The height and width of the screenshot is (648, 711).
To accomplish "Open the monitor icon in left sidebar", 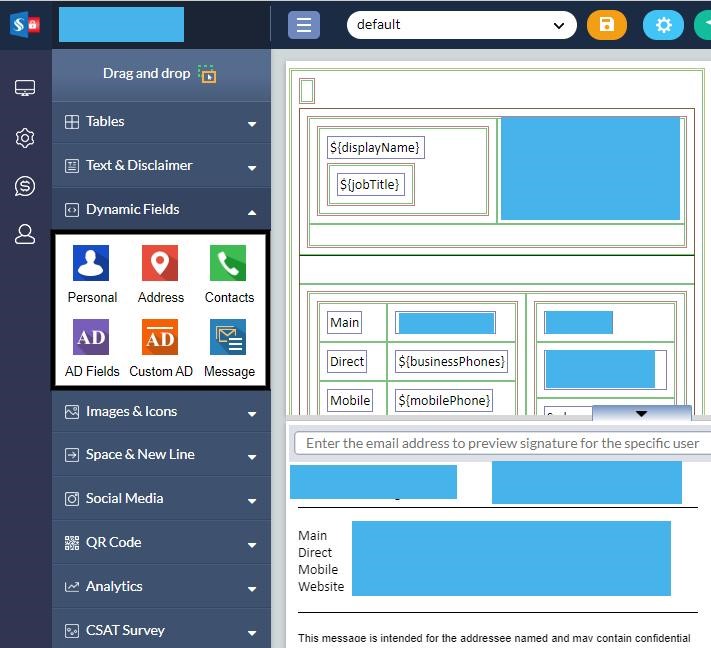I will pyautogui.click(x=25, y=89).
